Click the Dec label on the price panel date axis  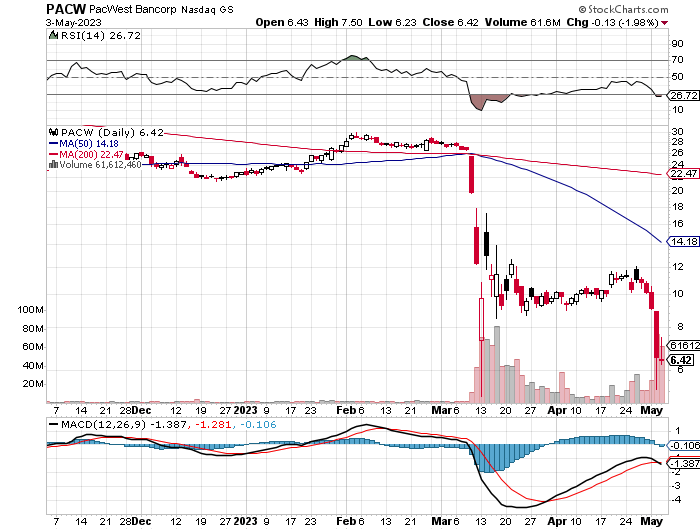pyautogui.click(x=142, y=410)
